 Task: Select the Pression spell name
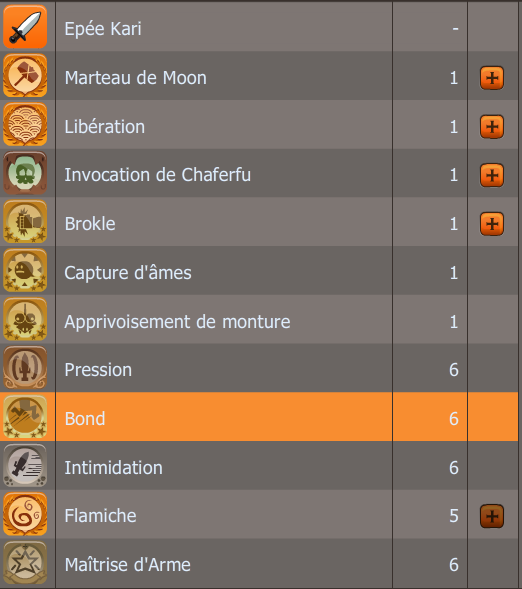point(98,370)
